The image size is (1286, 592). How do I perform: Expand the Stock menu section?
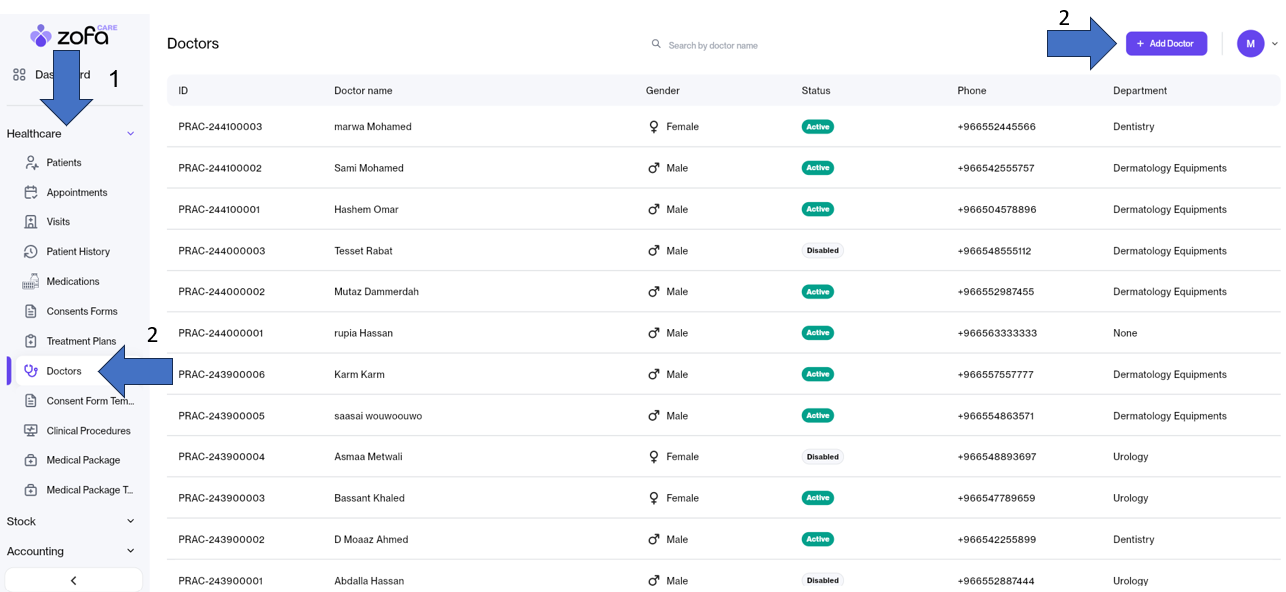pyautogui.click(x=130, y=521)
